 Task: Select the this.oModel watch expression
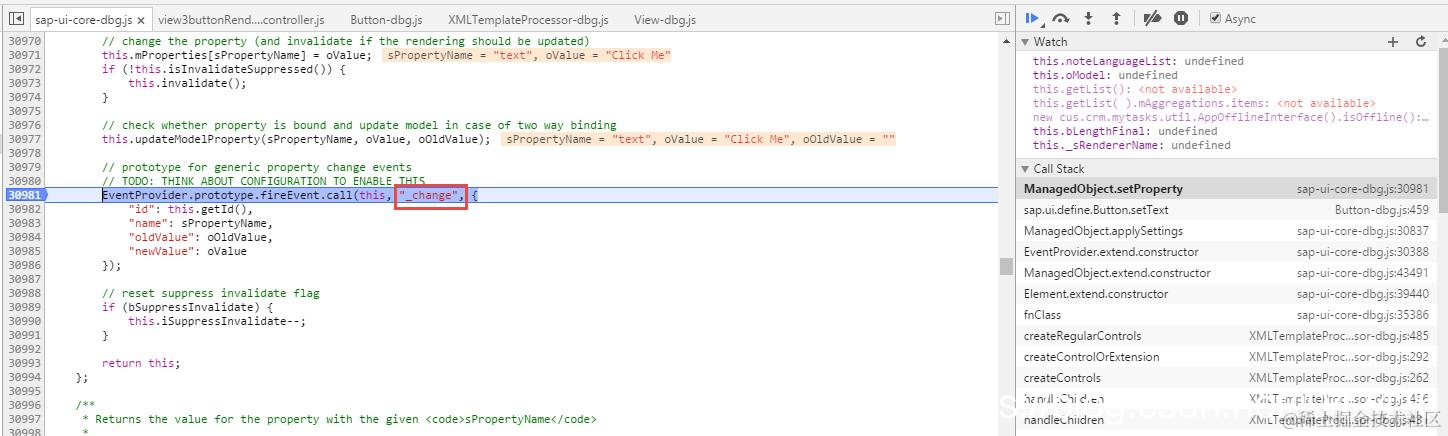[x=1105, y=75]
